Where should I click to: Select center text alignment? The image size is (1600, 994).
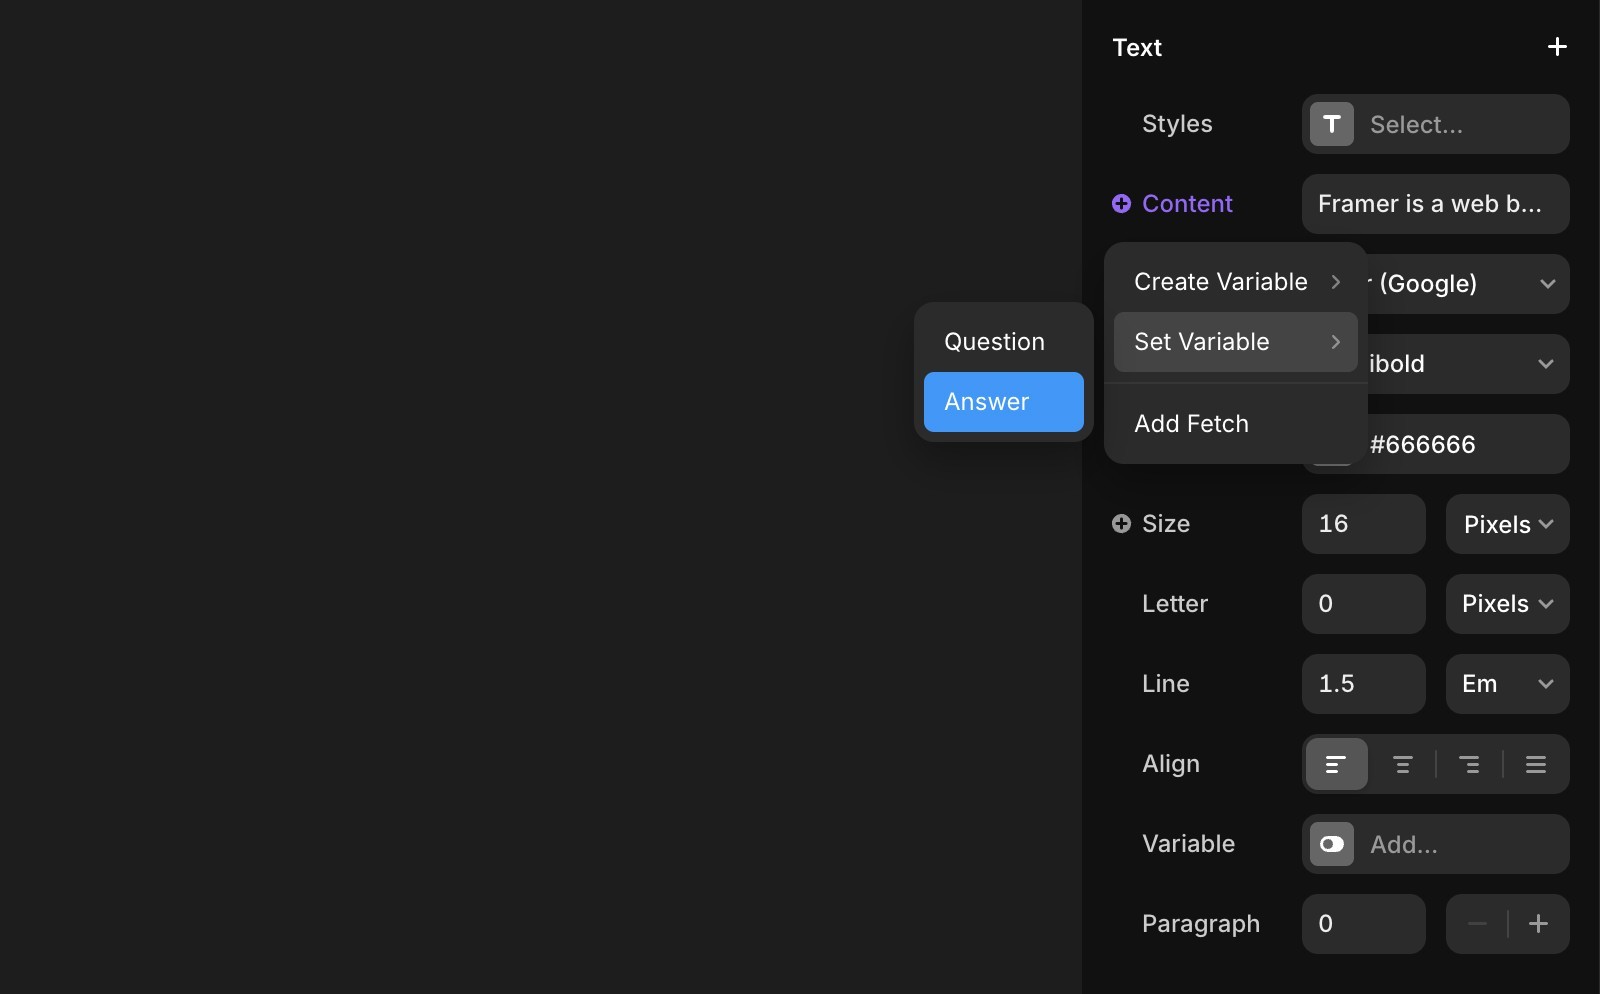1403,764
